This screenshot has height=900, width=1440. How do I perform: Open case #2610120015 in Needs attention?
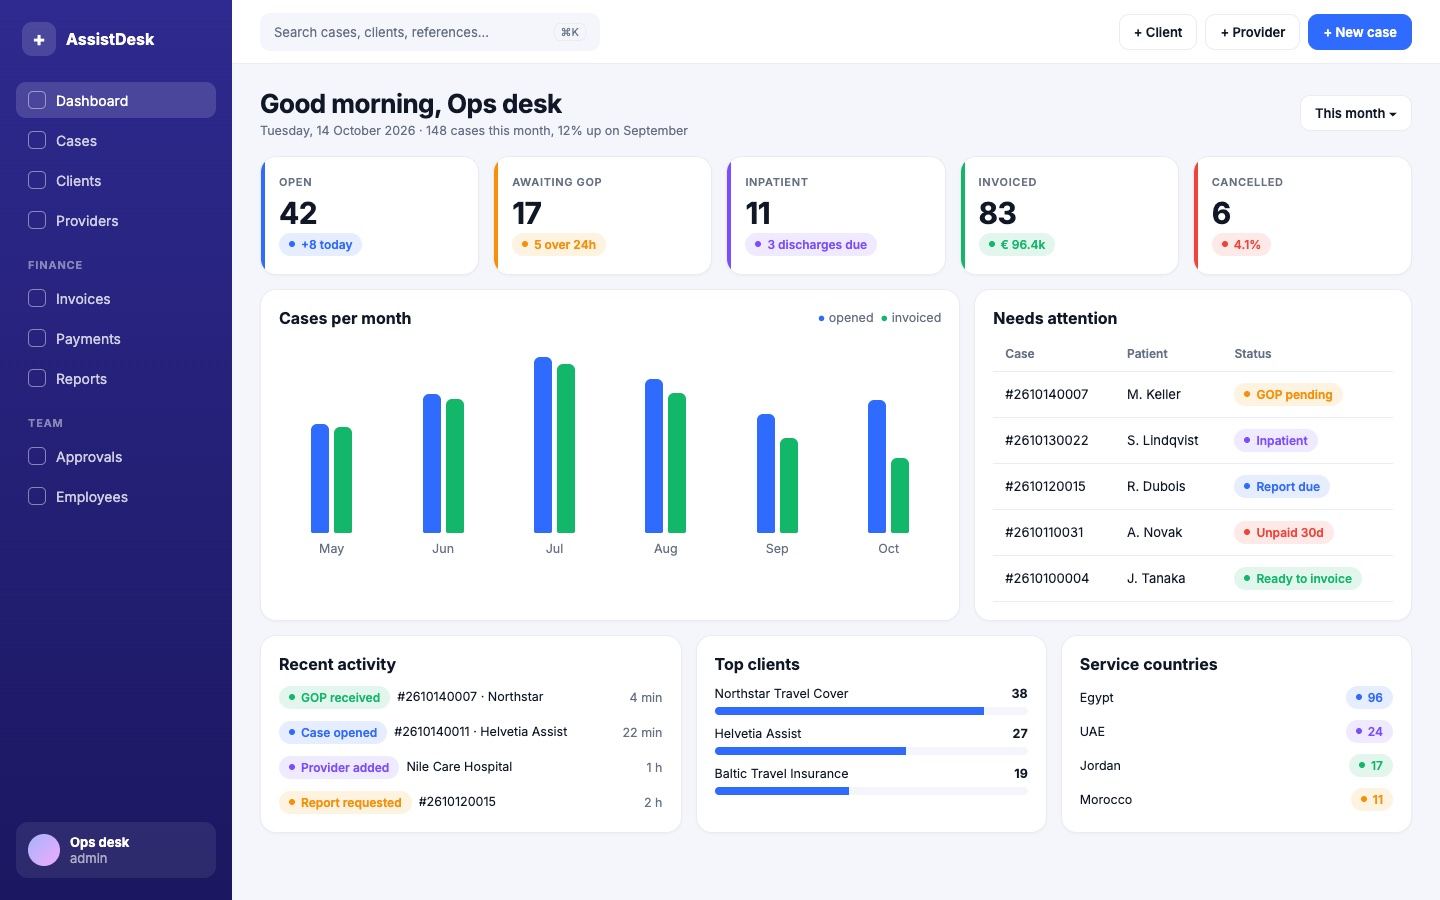pos(1193,486)
